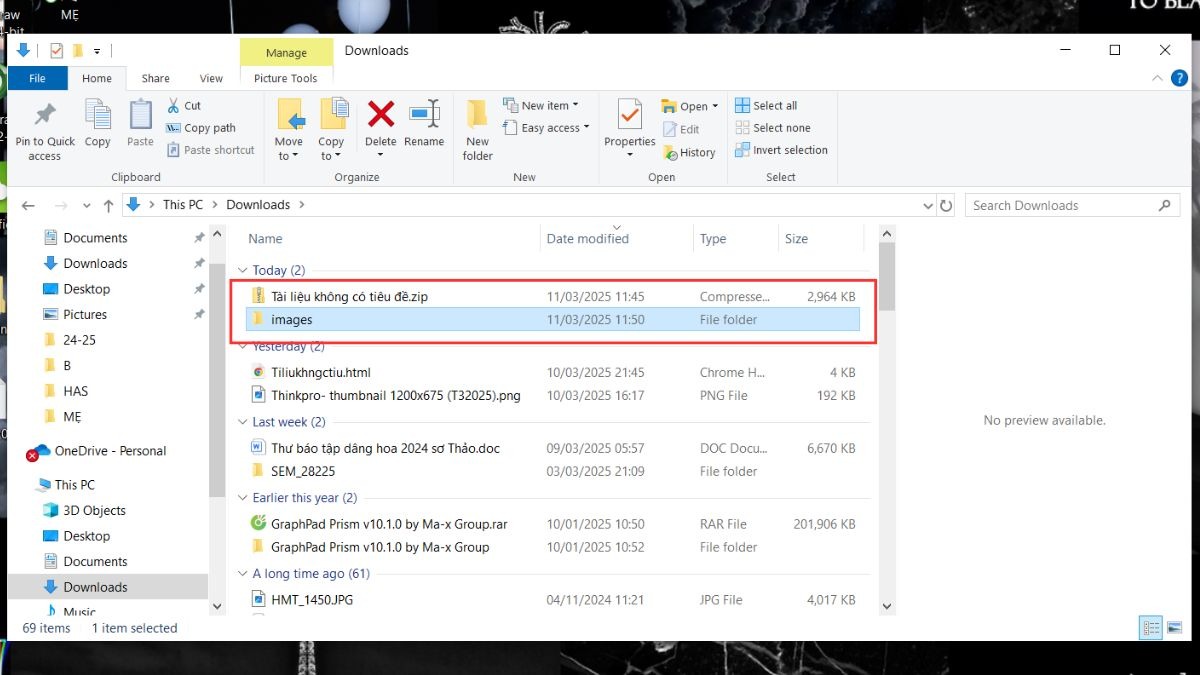Select This PC in navigation pane
The width and height of the screenshot is (1200, 675).
click(x=75, y=485)
